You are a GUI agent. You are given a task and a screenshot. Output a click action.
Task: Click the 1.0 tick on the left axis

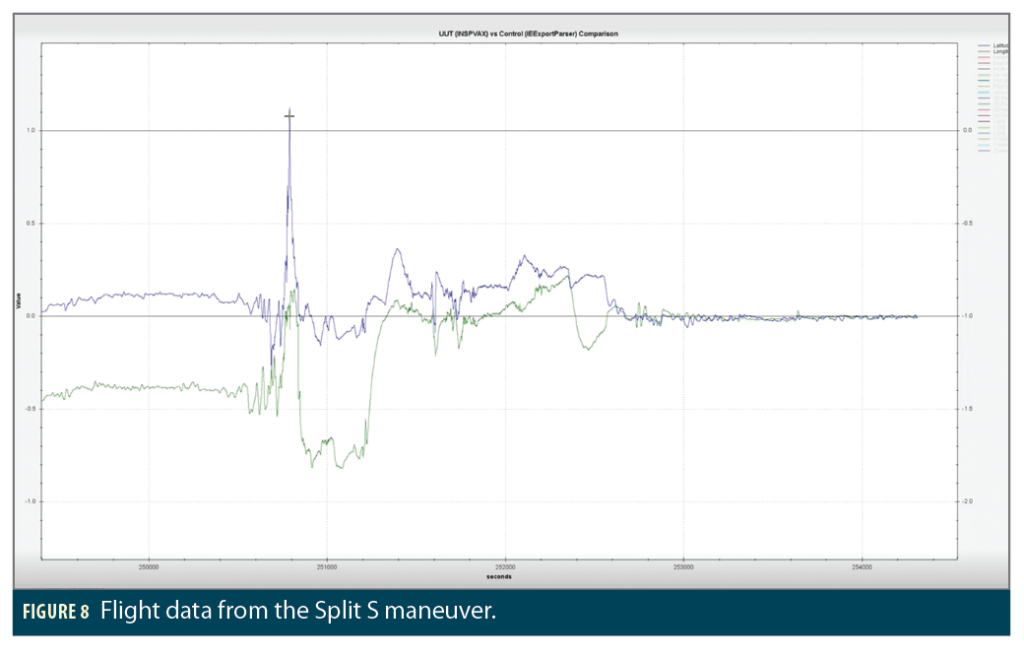click(31, 130)
